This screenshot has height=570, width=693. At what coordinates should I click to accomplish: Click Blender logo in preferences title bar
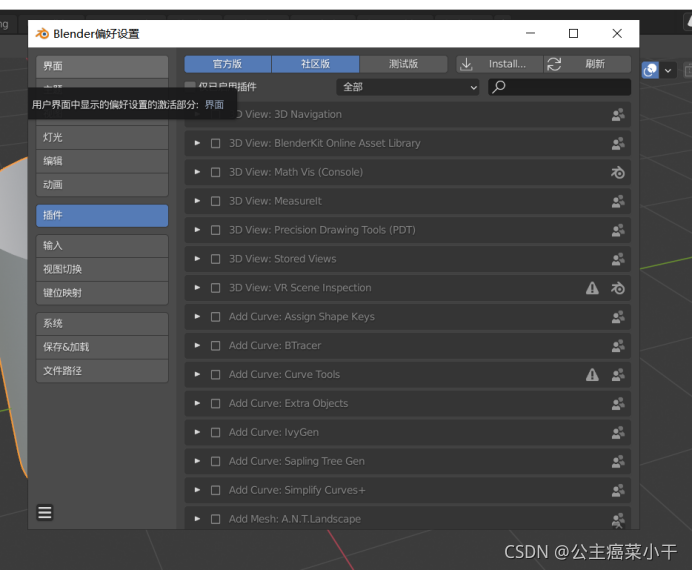pyautogui.click(x=42, y=34)
